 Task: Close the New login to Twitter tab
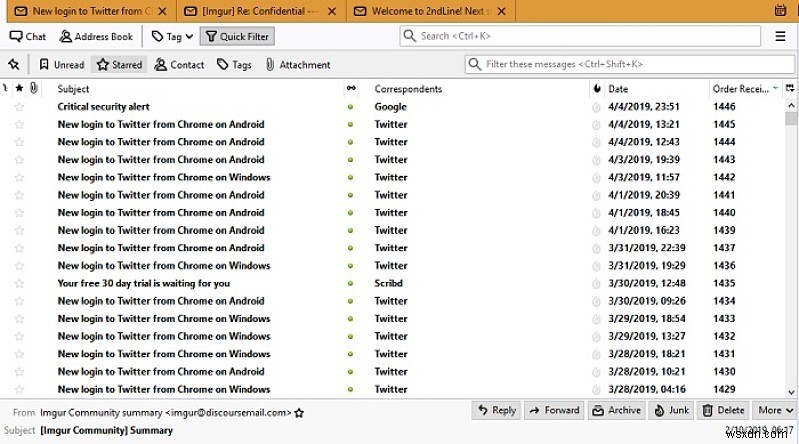point(162,11)
